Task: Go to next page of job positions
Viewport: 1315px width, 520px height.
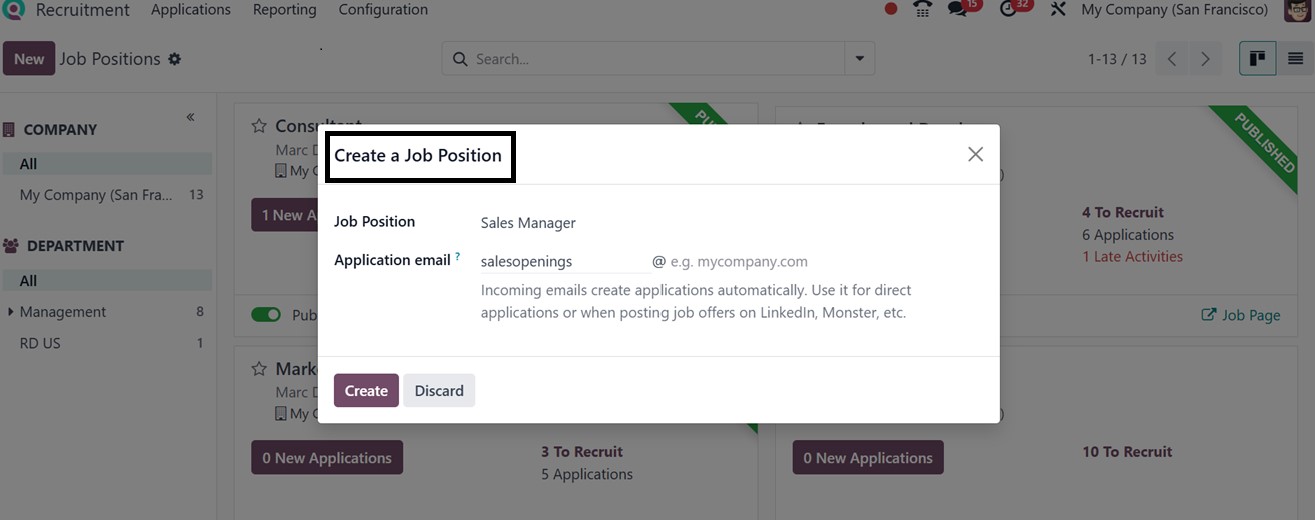Action: click(1205, 59)
